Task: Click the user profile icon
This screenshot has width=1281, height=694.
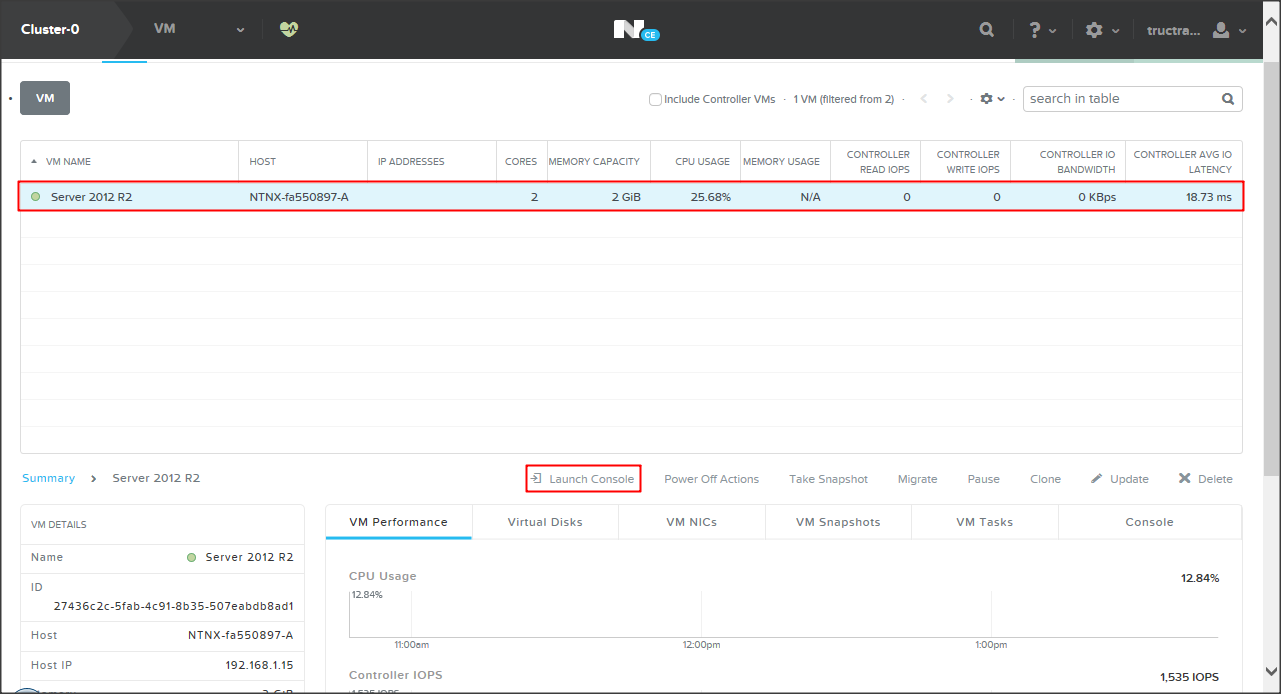Action: (x=1221, y=30)
